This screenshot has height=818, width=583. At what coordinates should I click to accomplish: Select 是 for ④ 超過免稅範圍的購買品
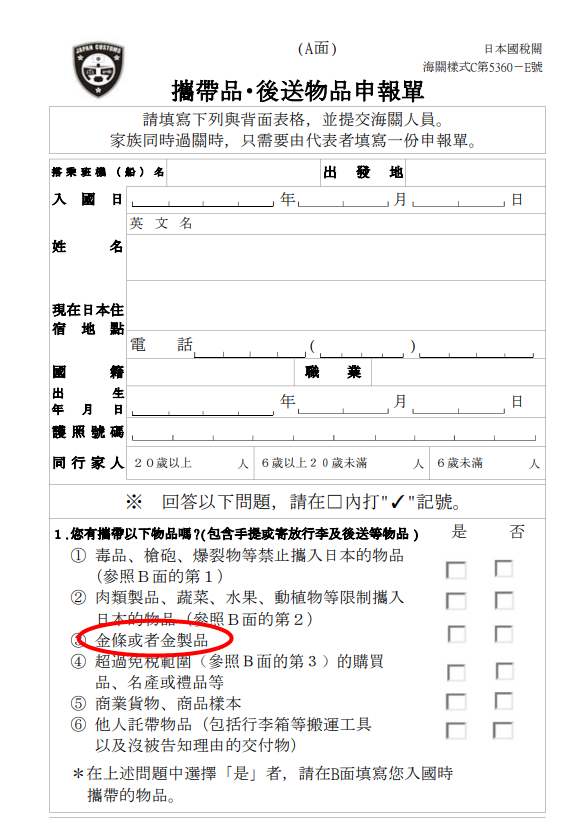coord(456,672)
